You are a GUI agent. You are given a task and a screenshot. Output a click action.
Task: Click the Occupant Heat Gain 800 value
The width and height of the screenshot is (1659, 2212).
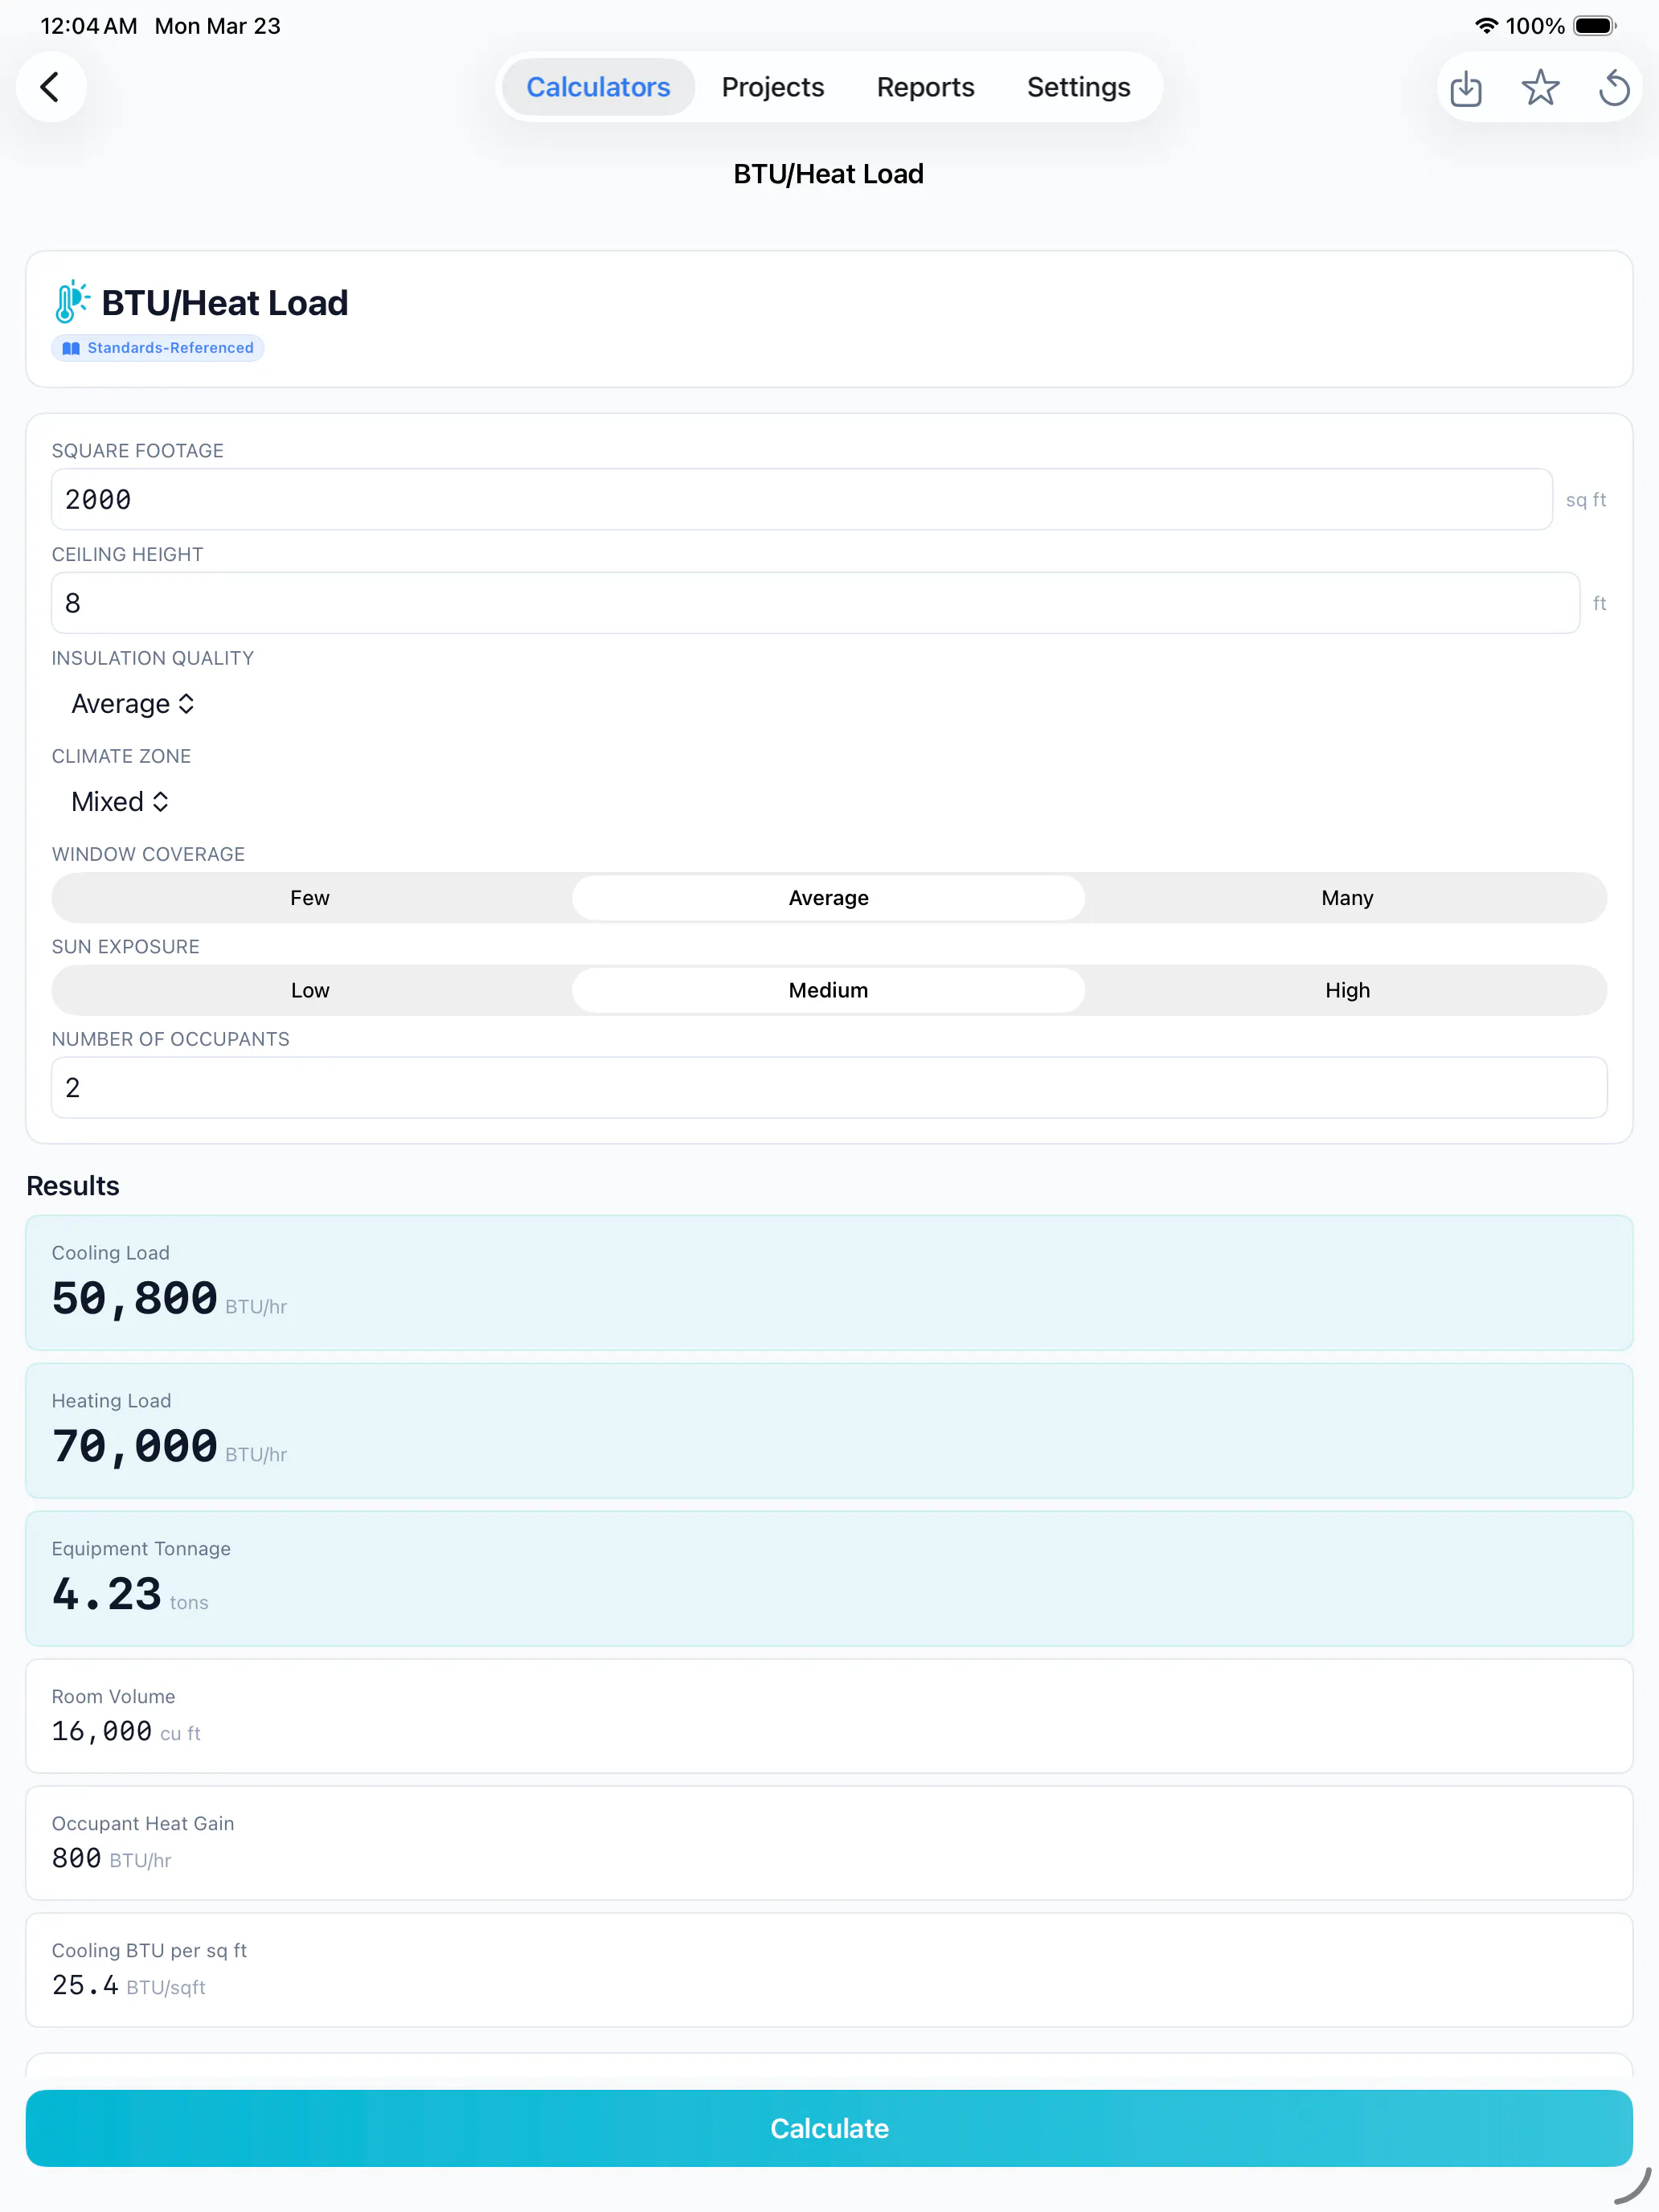click(x=76, y=1858)
